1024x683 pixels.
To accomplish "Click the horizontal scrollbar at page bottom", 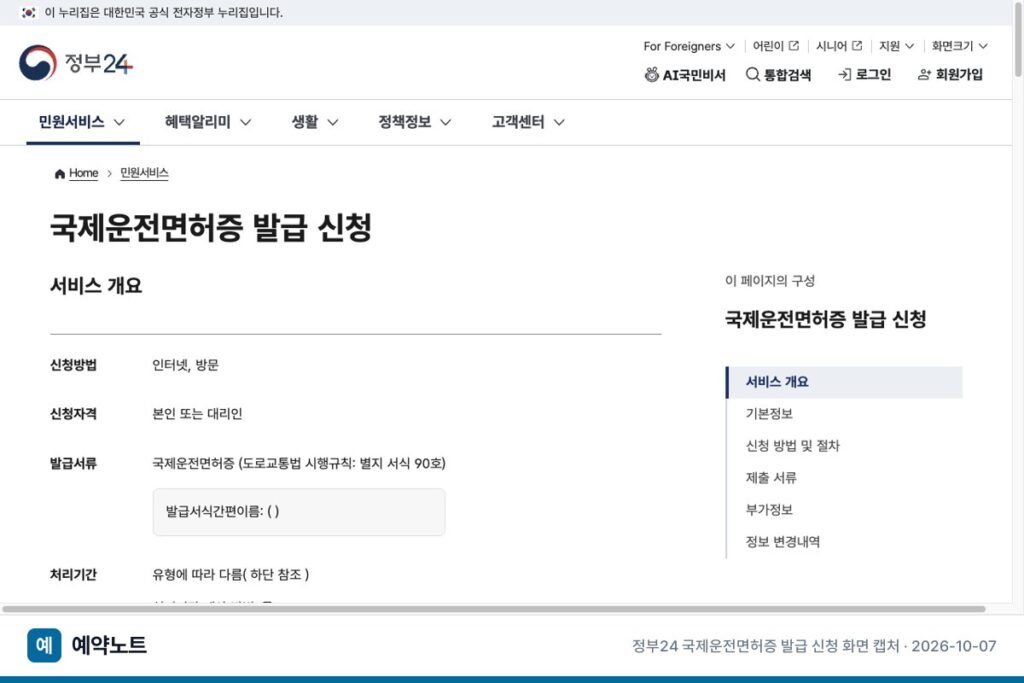I will pos(494,609).
